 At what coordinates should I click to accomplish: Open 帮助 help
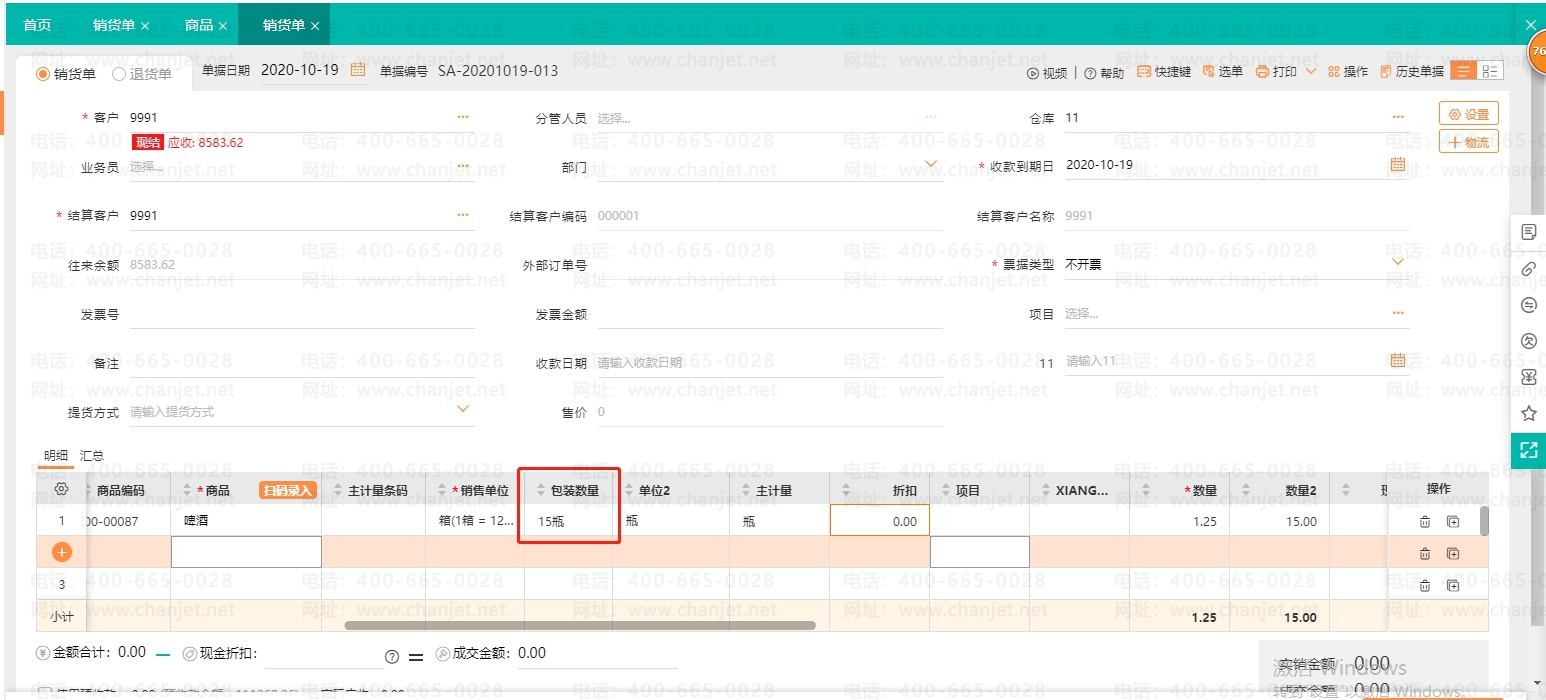(x=1104, y=73)
